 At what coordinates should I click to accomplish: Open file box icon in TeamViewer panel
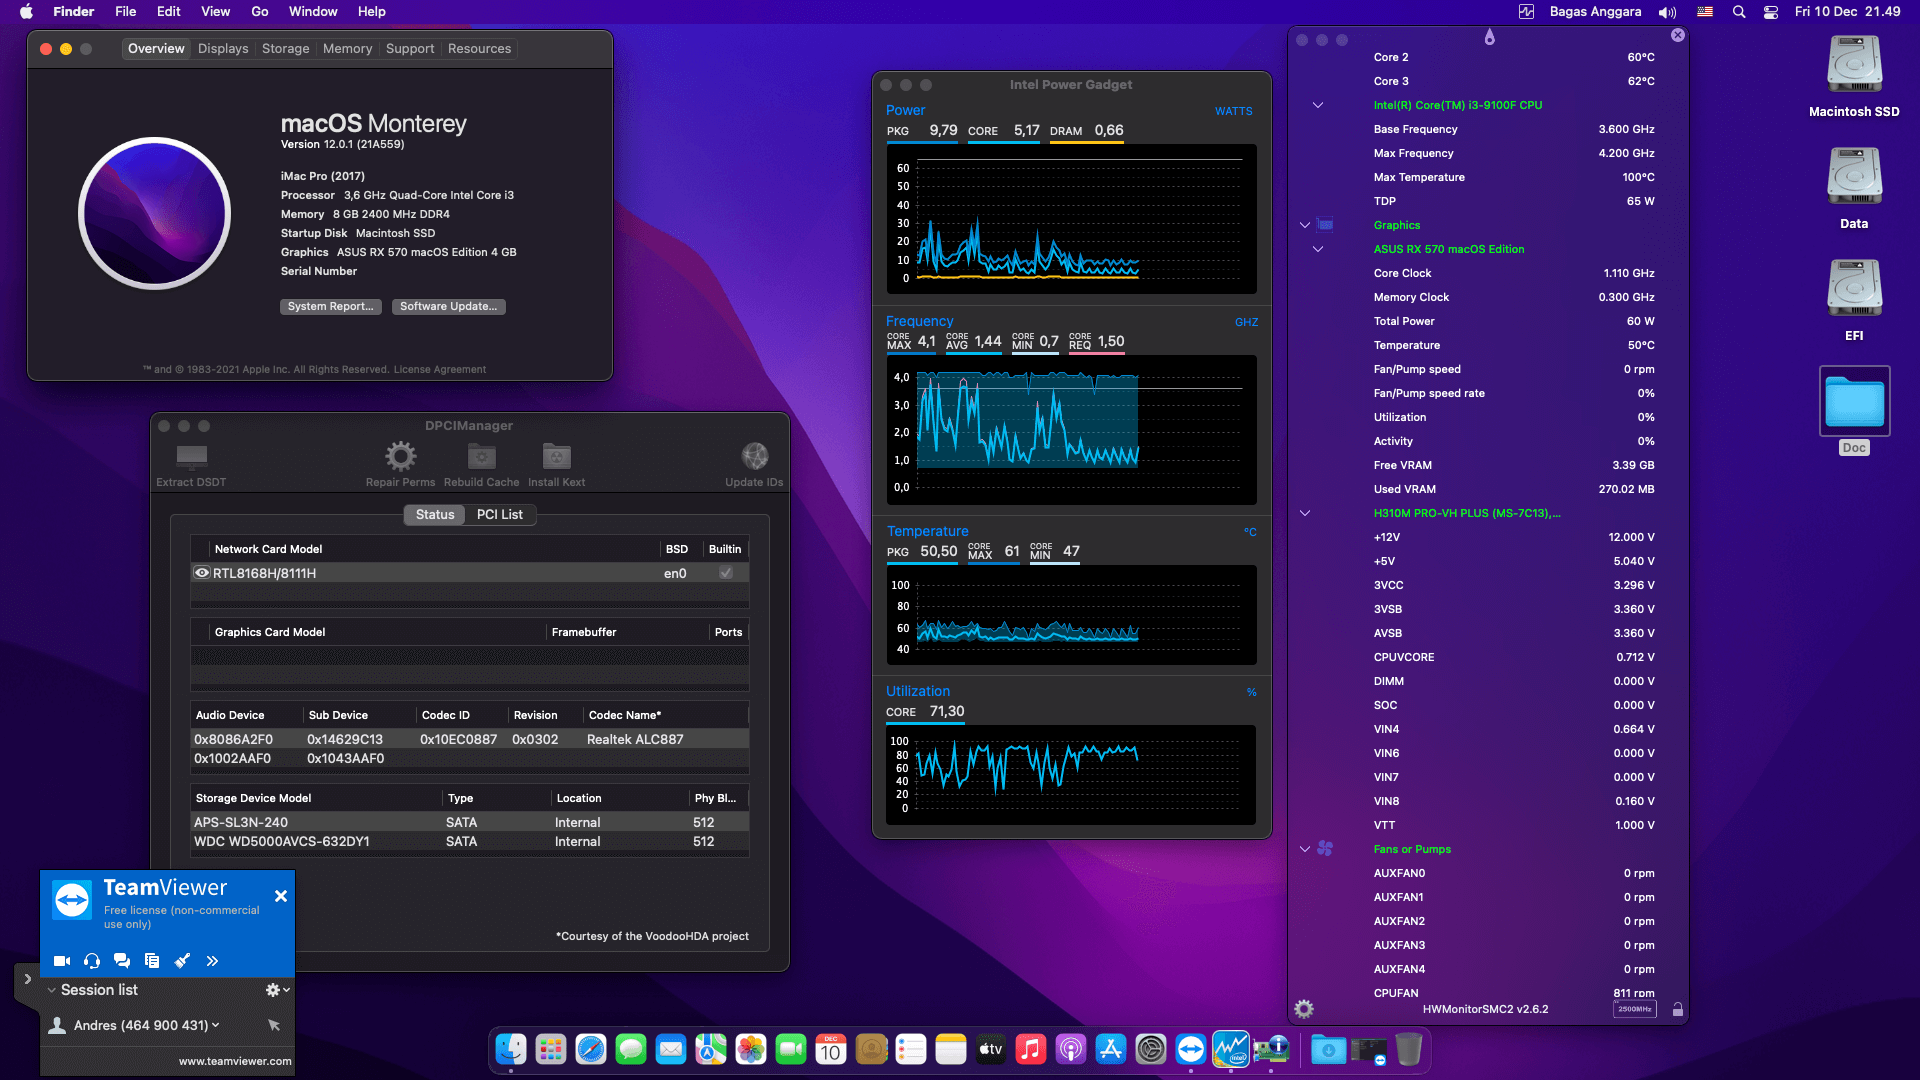(x=152, y=961)
